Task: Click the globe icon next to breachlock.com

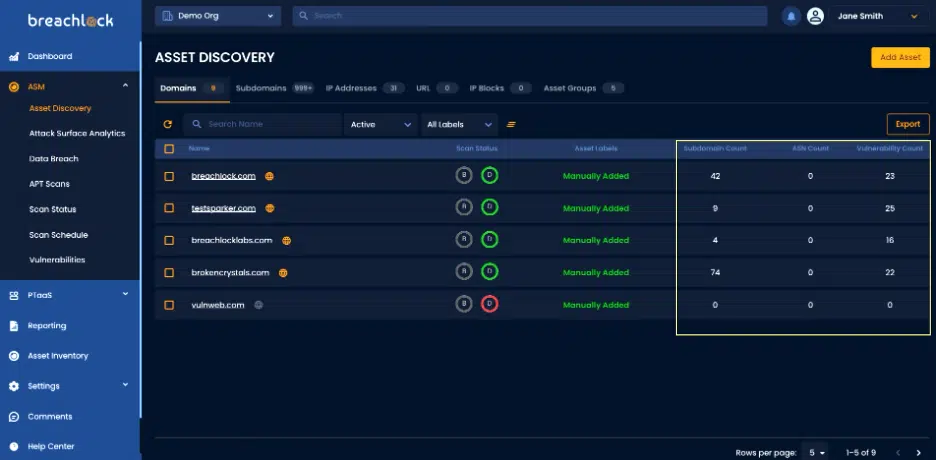Action: [269, 176]
